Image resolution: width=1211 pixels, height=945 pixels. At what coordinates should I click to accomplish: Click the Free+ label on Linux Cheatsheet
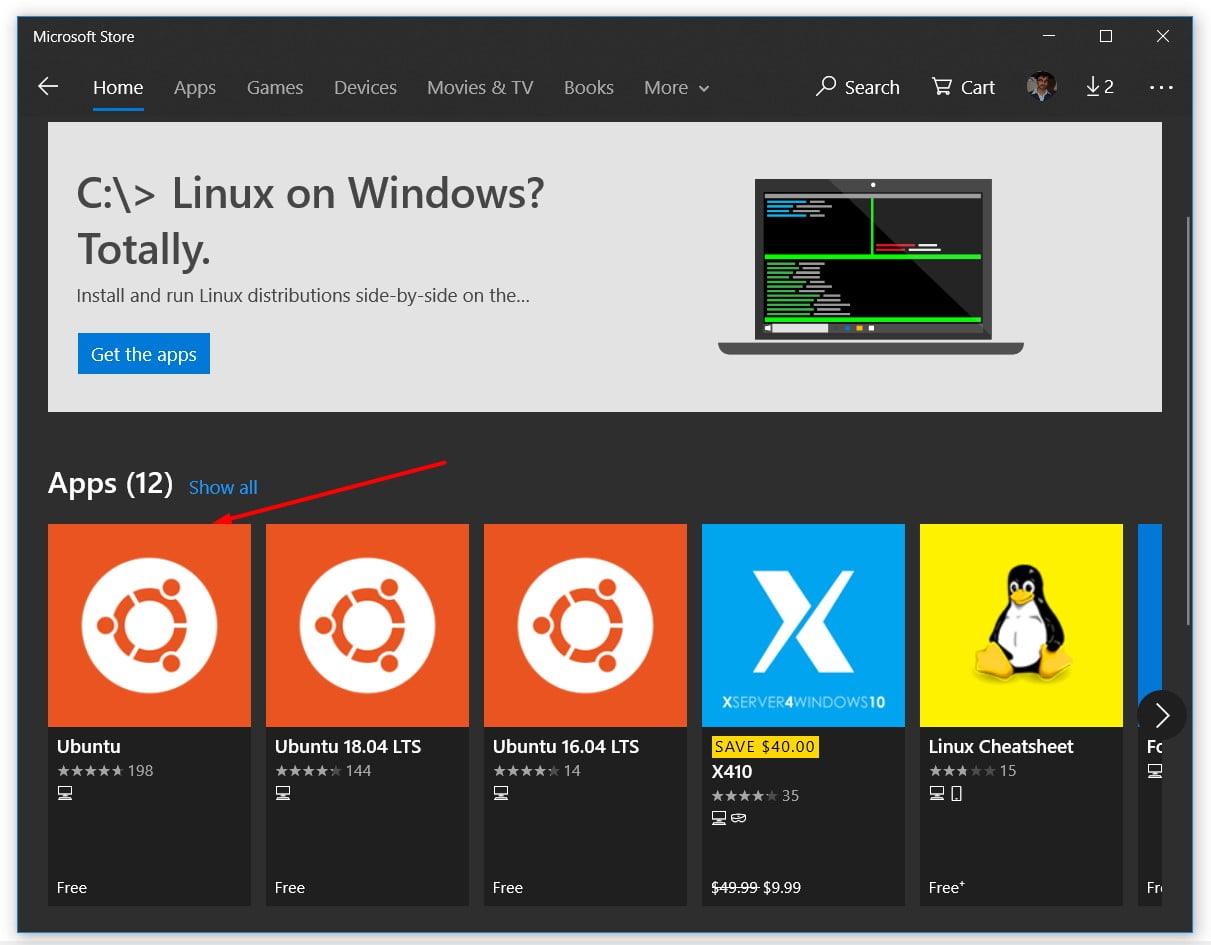(946, 887)
